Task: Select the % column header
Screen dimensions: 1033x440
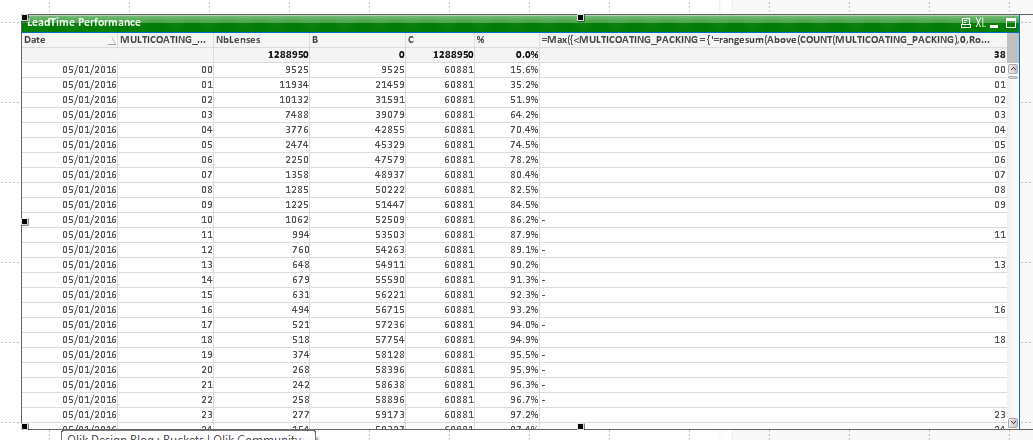Action: (507, 40)
